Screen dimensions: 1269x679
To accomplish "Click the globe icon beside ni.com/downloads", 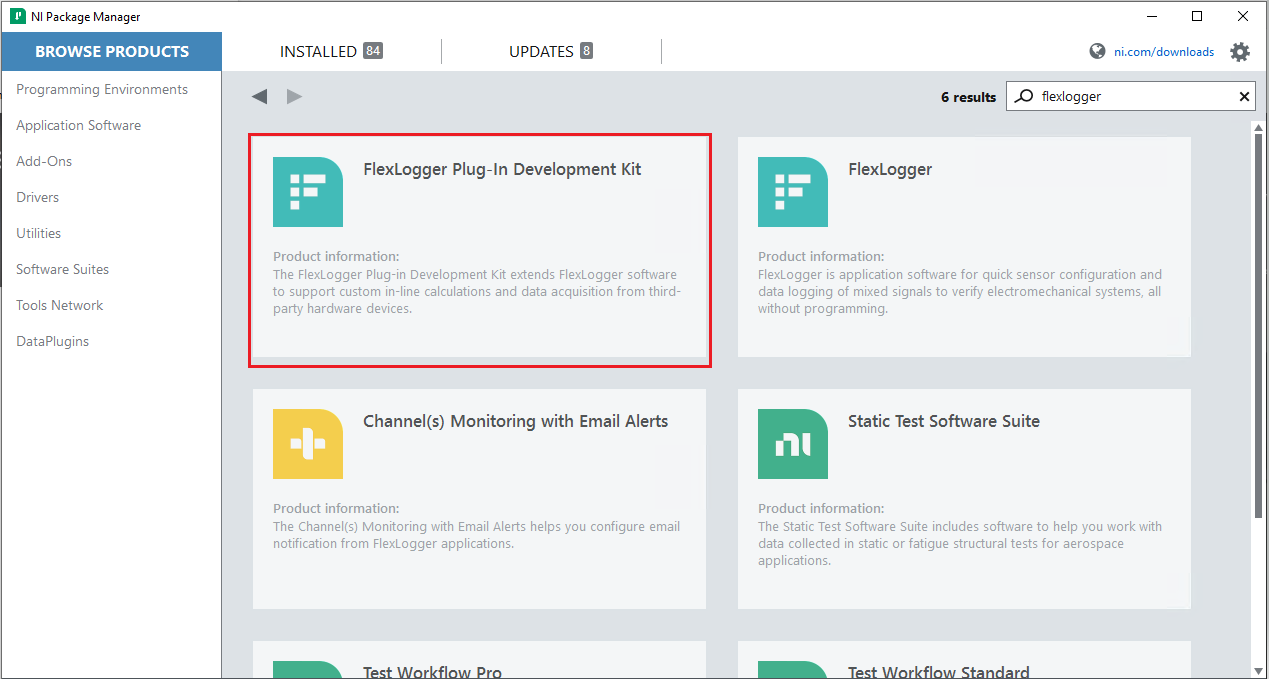I will [1097, 52].
